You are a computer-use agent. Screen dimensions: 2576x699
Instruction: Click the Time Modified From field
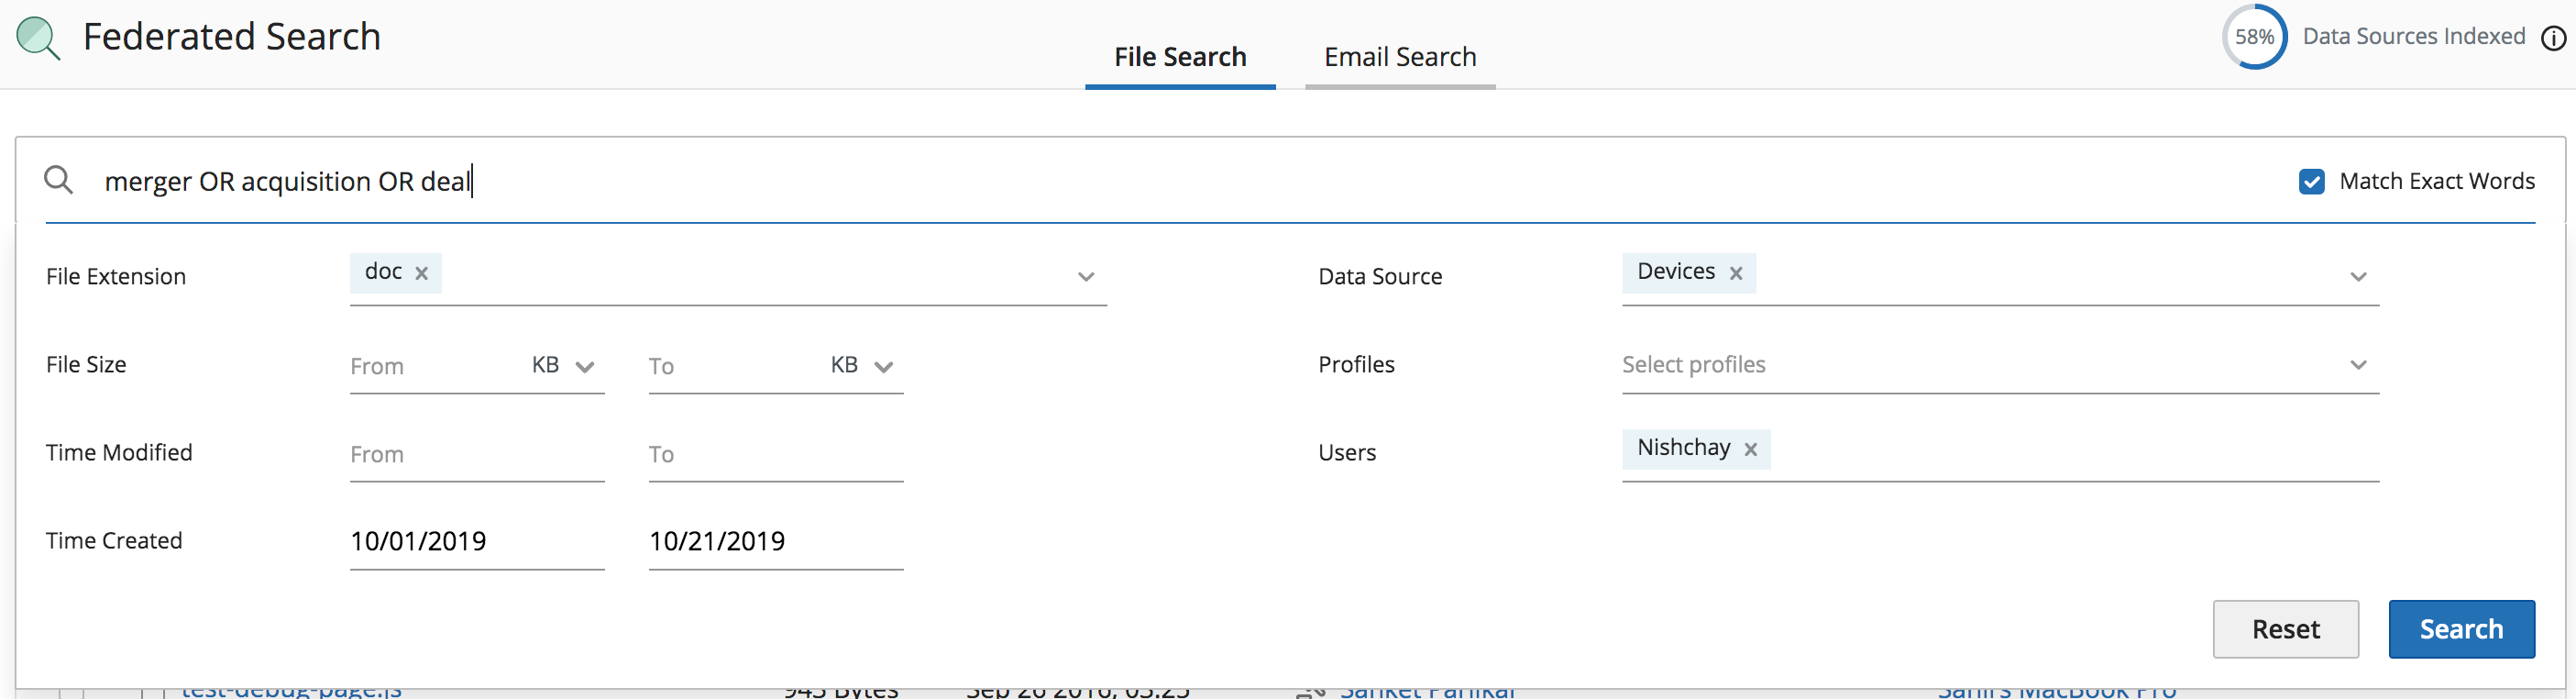[x=476, y=454]
